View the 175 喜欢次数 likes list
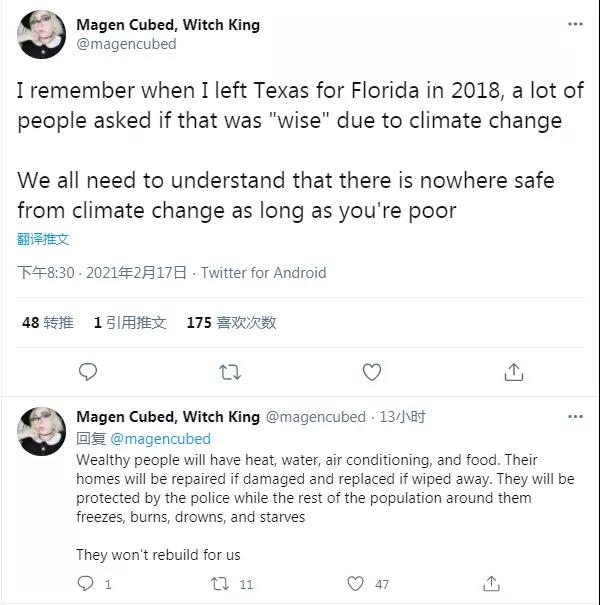 [x=231, y=322]
